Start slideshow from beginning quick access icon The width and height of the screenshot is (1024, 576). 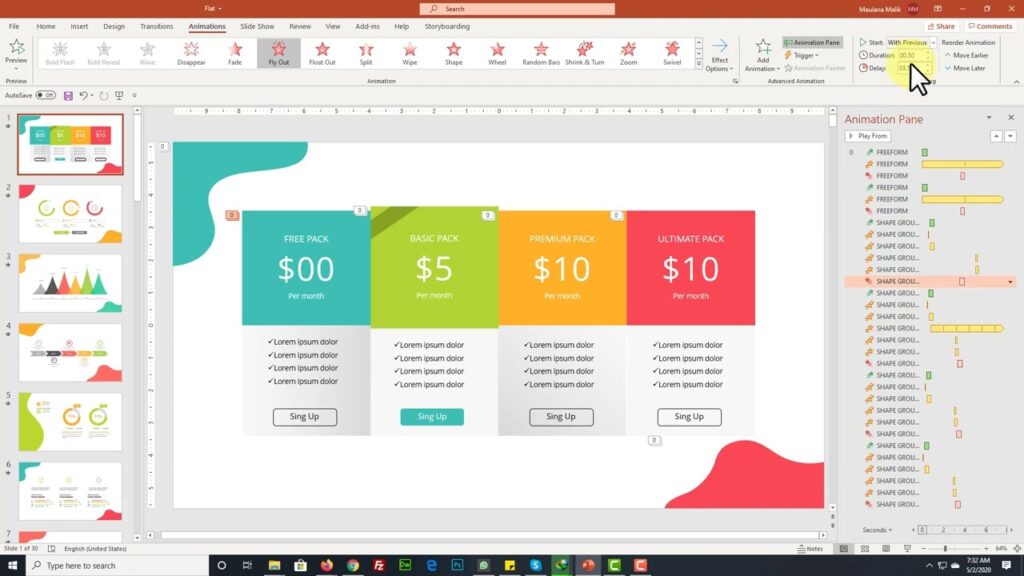coord(119,95)
